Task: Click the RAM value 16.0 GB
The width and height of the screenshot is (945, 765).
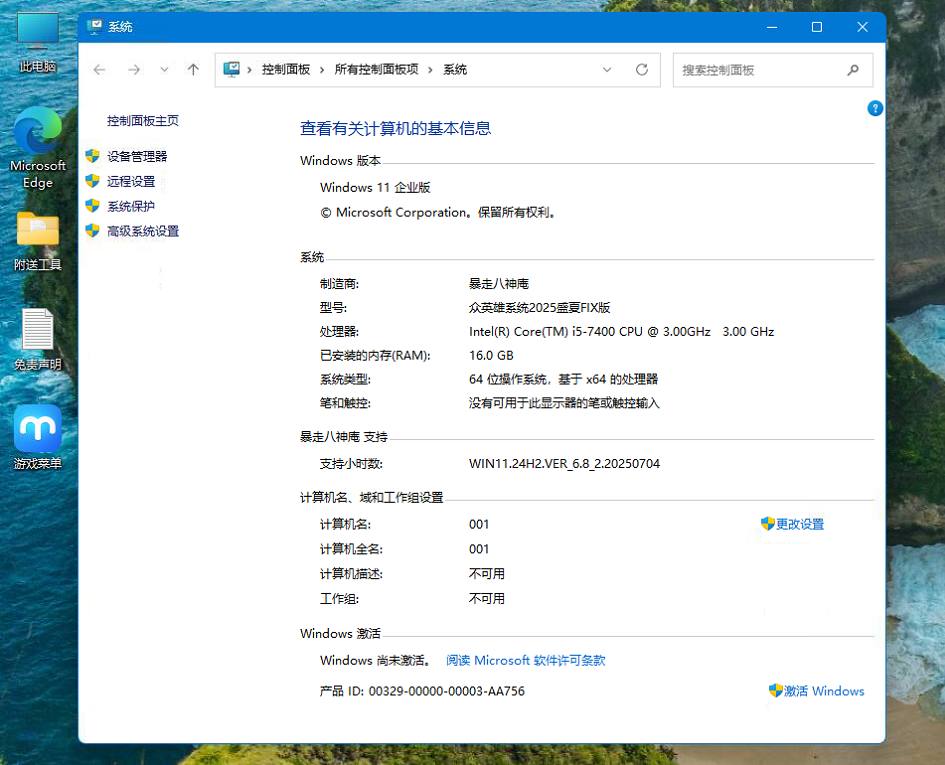Action: point(491,356)
